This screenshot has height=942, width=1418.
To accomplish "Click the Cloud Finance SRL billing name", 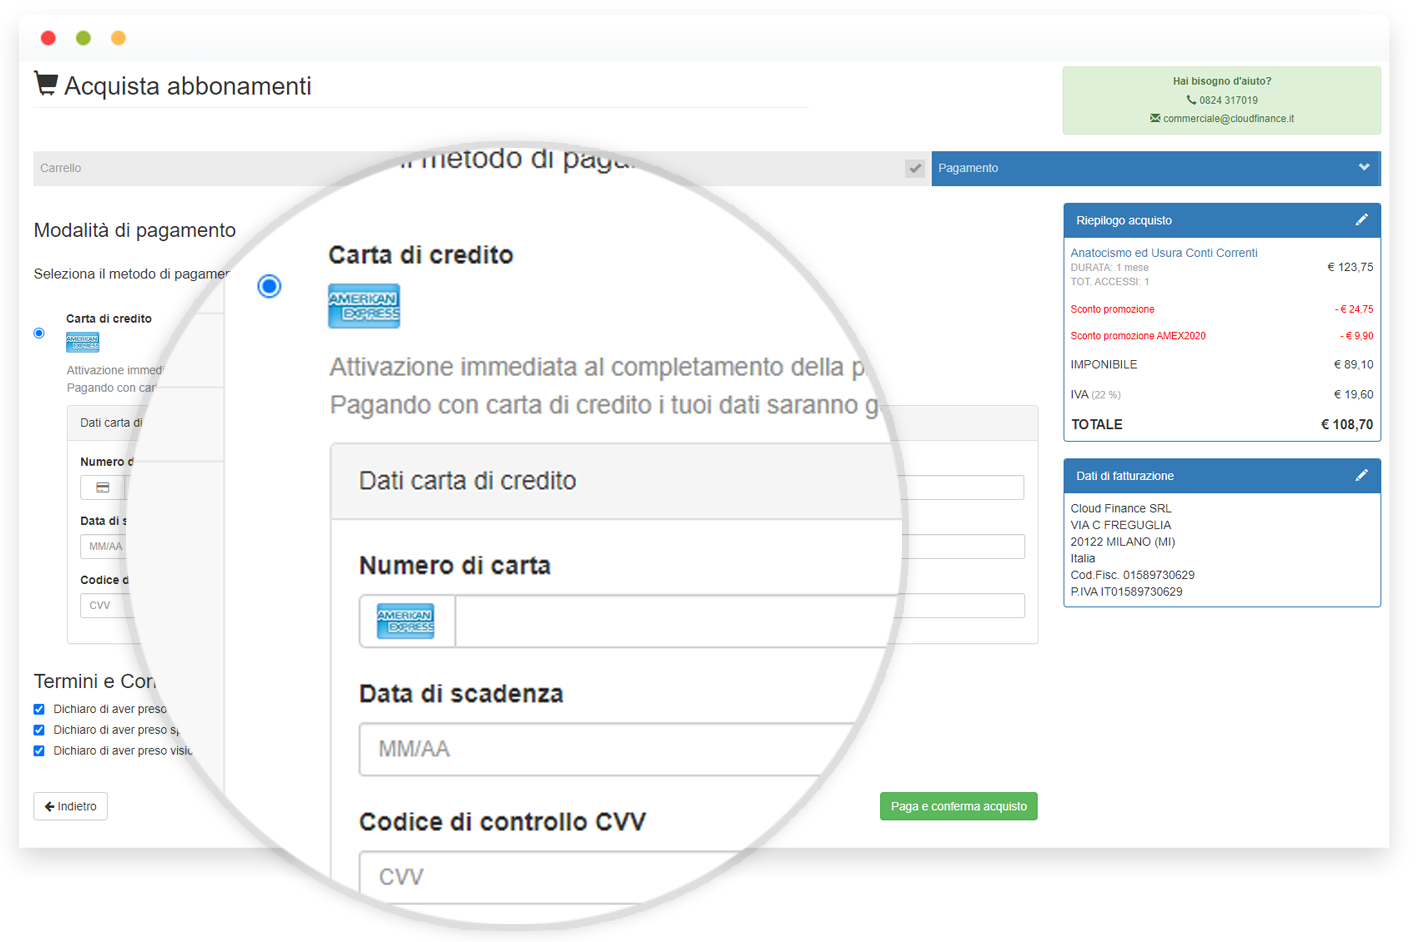I will pyautogui.click(x=1120, y=508).
